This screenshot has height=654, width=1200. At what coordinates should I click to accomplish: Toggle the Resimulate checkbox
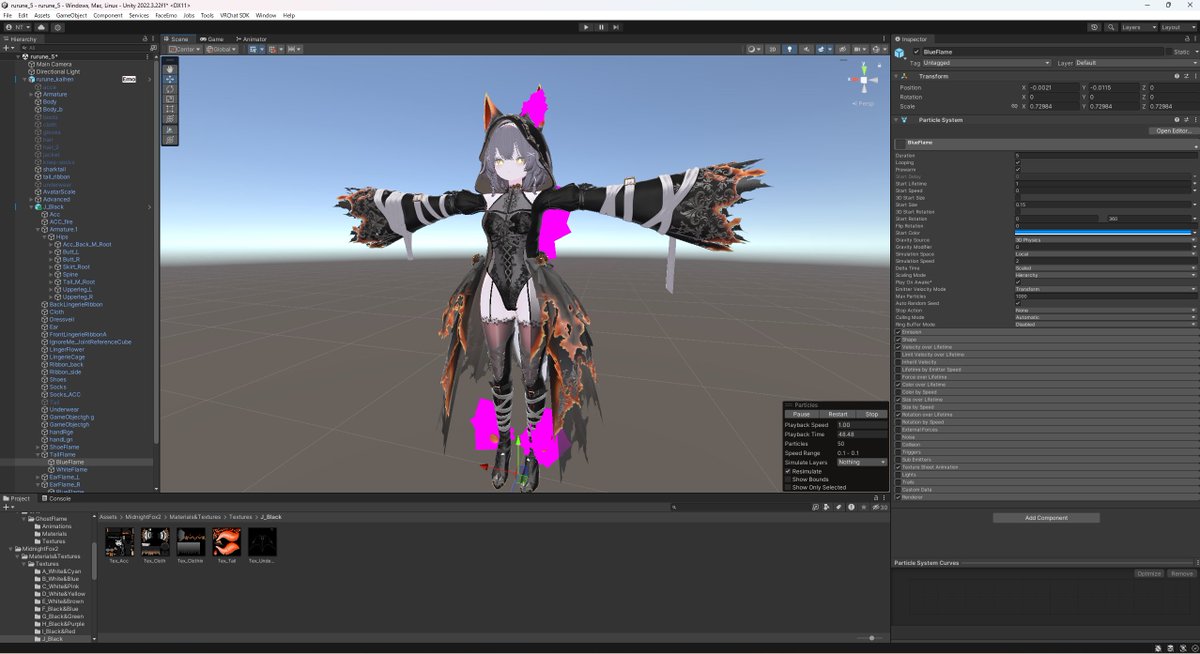788,471
